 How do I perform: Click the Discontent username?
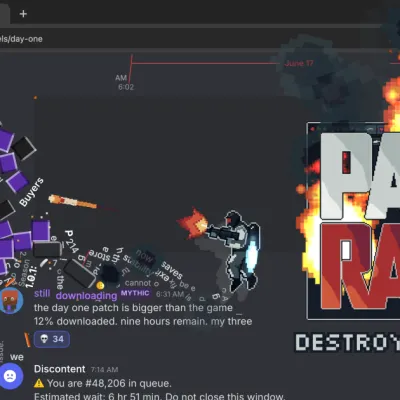[x=60, y=369]
